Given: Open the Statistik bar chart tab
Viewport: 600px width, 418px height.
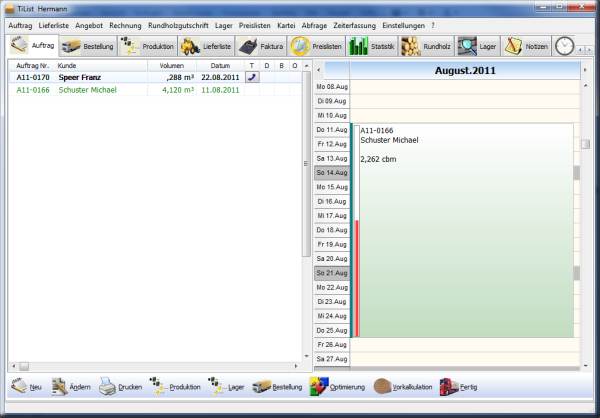Looking at the screenshot, I should pyautogui.click(x=372, y=46).
